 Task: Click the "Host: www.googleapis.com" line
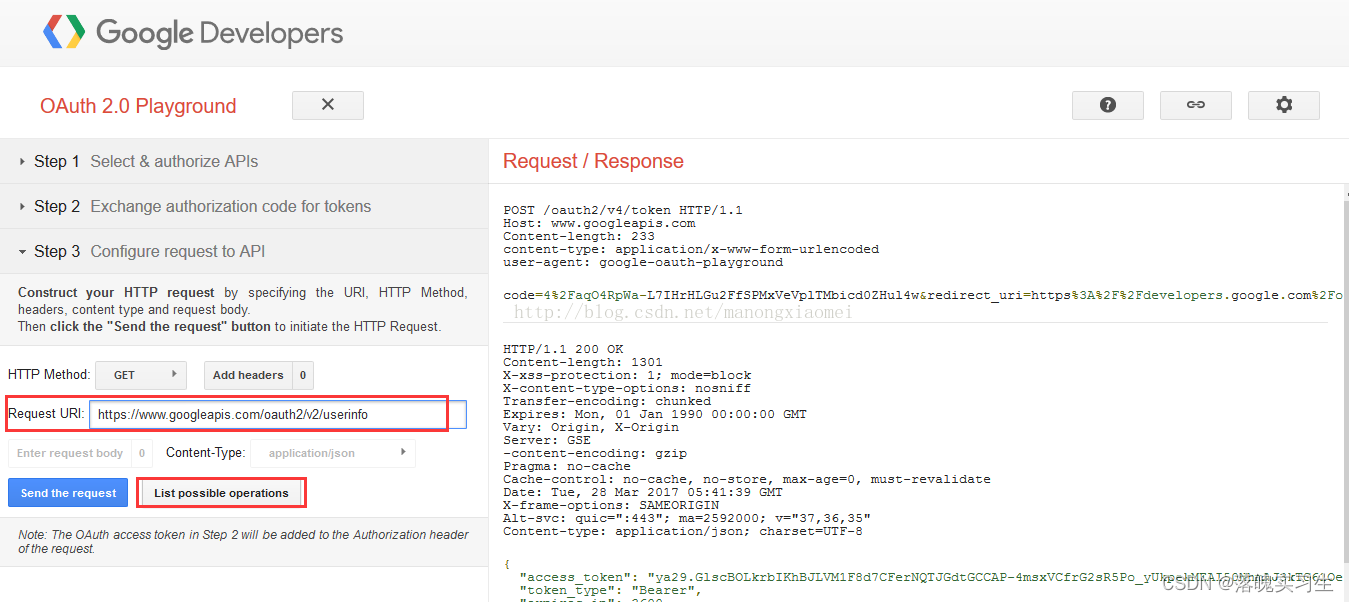tap(599, 224)
